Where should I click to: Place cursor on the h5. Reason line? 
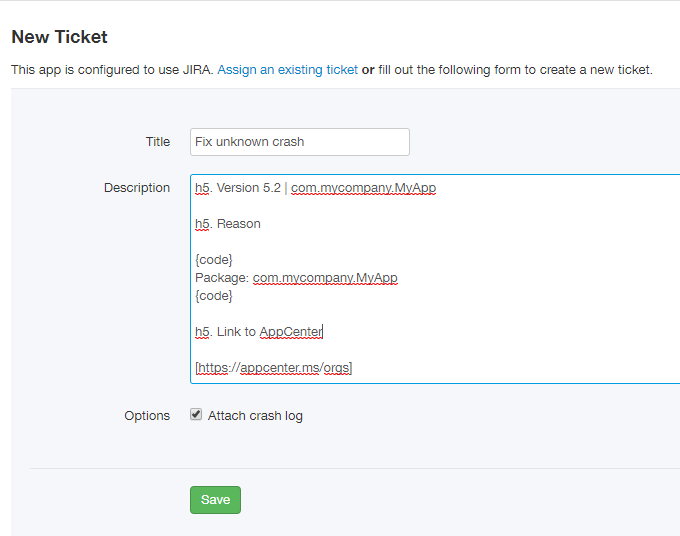228,224
